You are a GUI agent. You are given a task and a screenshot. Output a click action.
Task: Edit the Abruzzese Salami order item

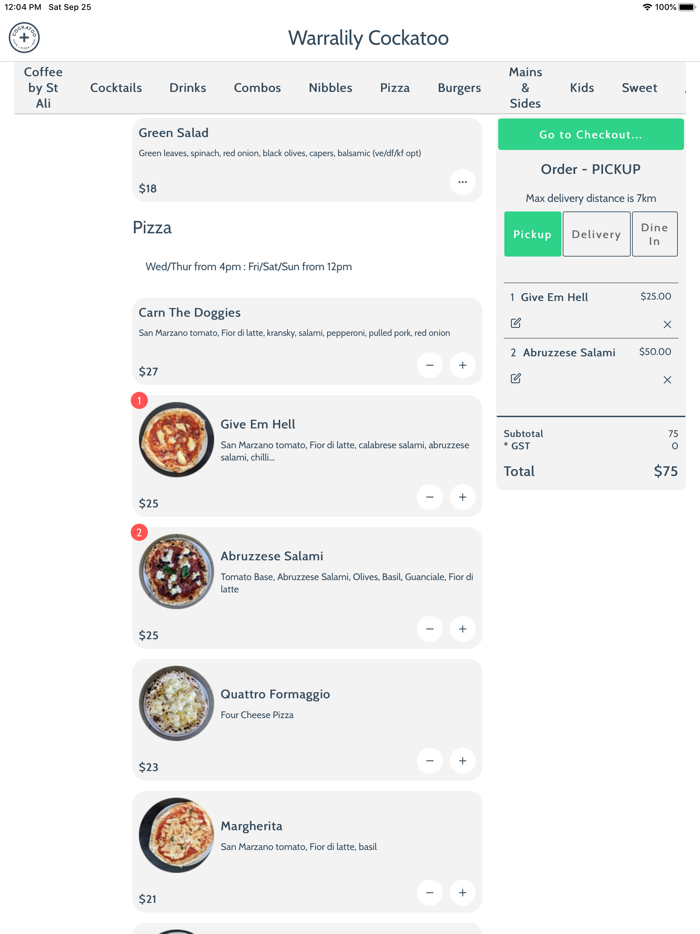point(516,378)
